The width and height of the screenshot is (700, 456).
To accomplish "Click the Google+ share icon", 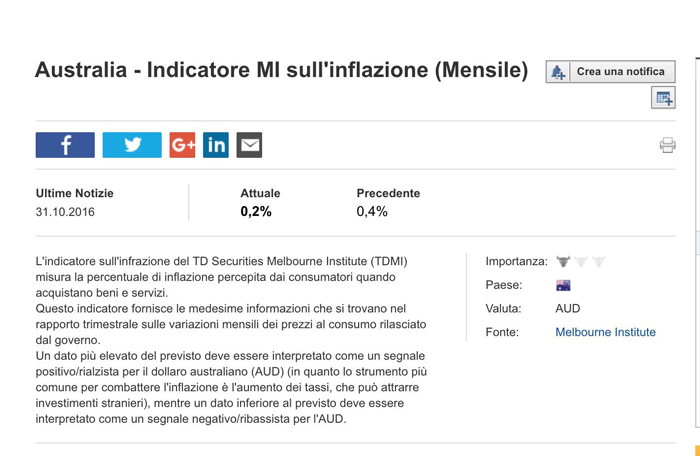I will point(182,145).
